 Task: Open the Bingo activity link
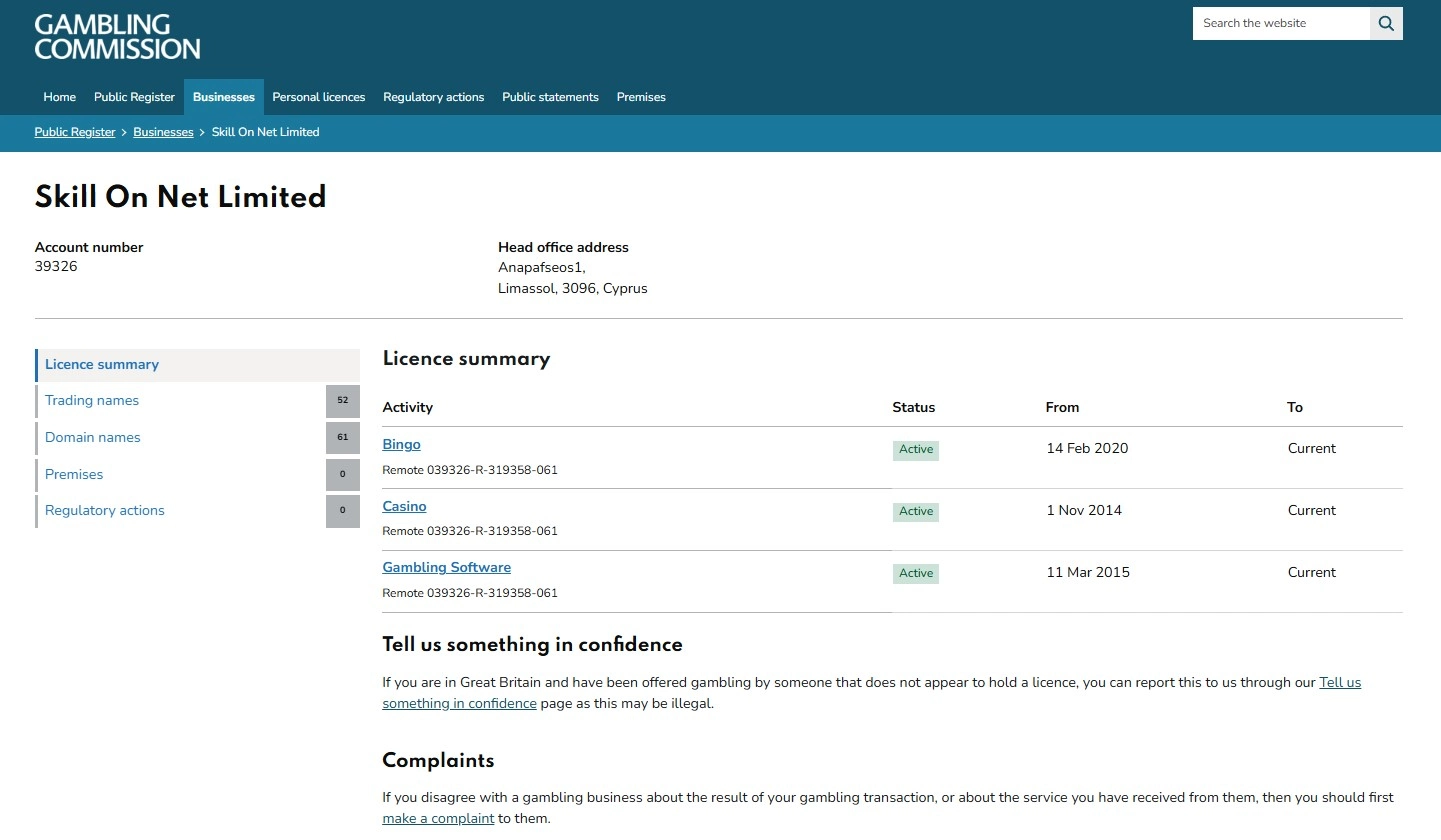point(402,445)
